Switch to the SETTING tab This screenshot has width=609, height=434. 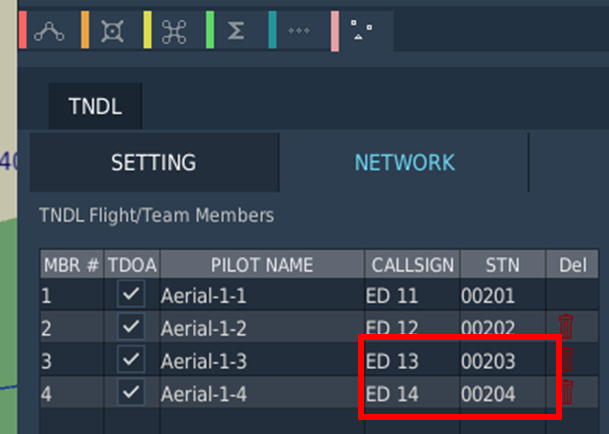[154, 162]
